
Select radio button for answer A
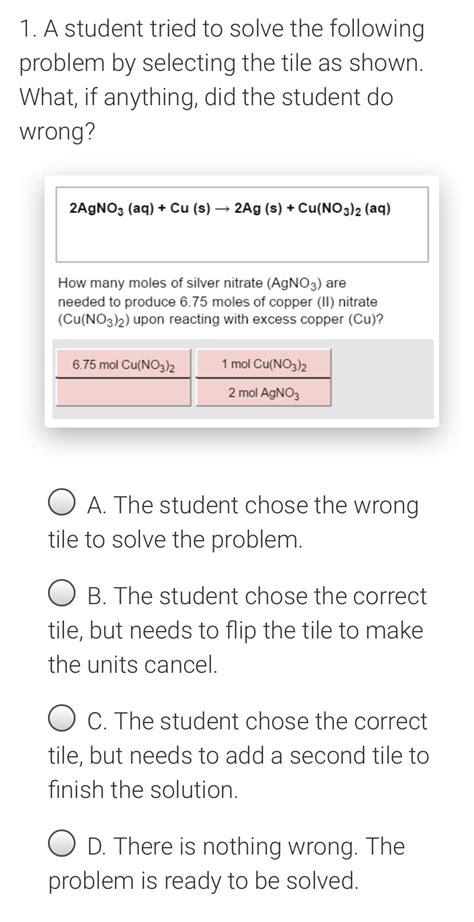[62, 506]
